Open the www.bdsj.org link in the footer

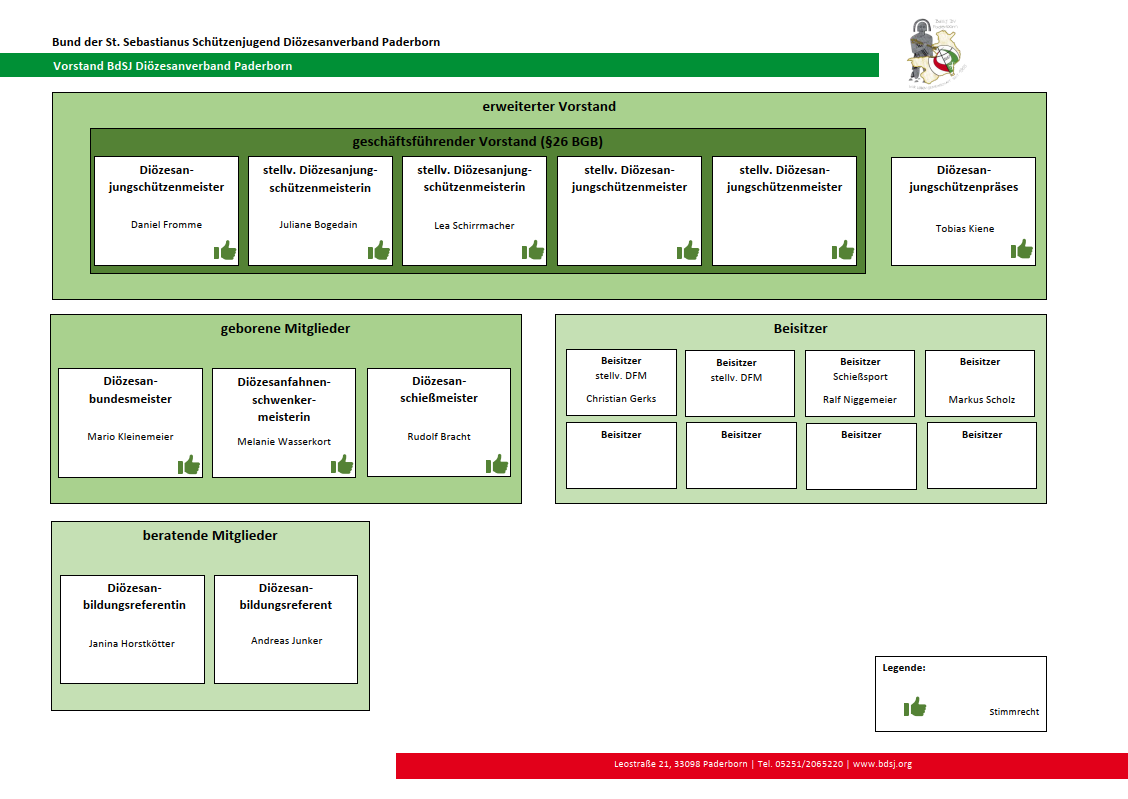[882, 765]
